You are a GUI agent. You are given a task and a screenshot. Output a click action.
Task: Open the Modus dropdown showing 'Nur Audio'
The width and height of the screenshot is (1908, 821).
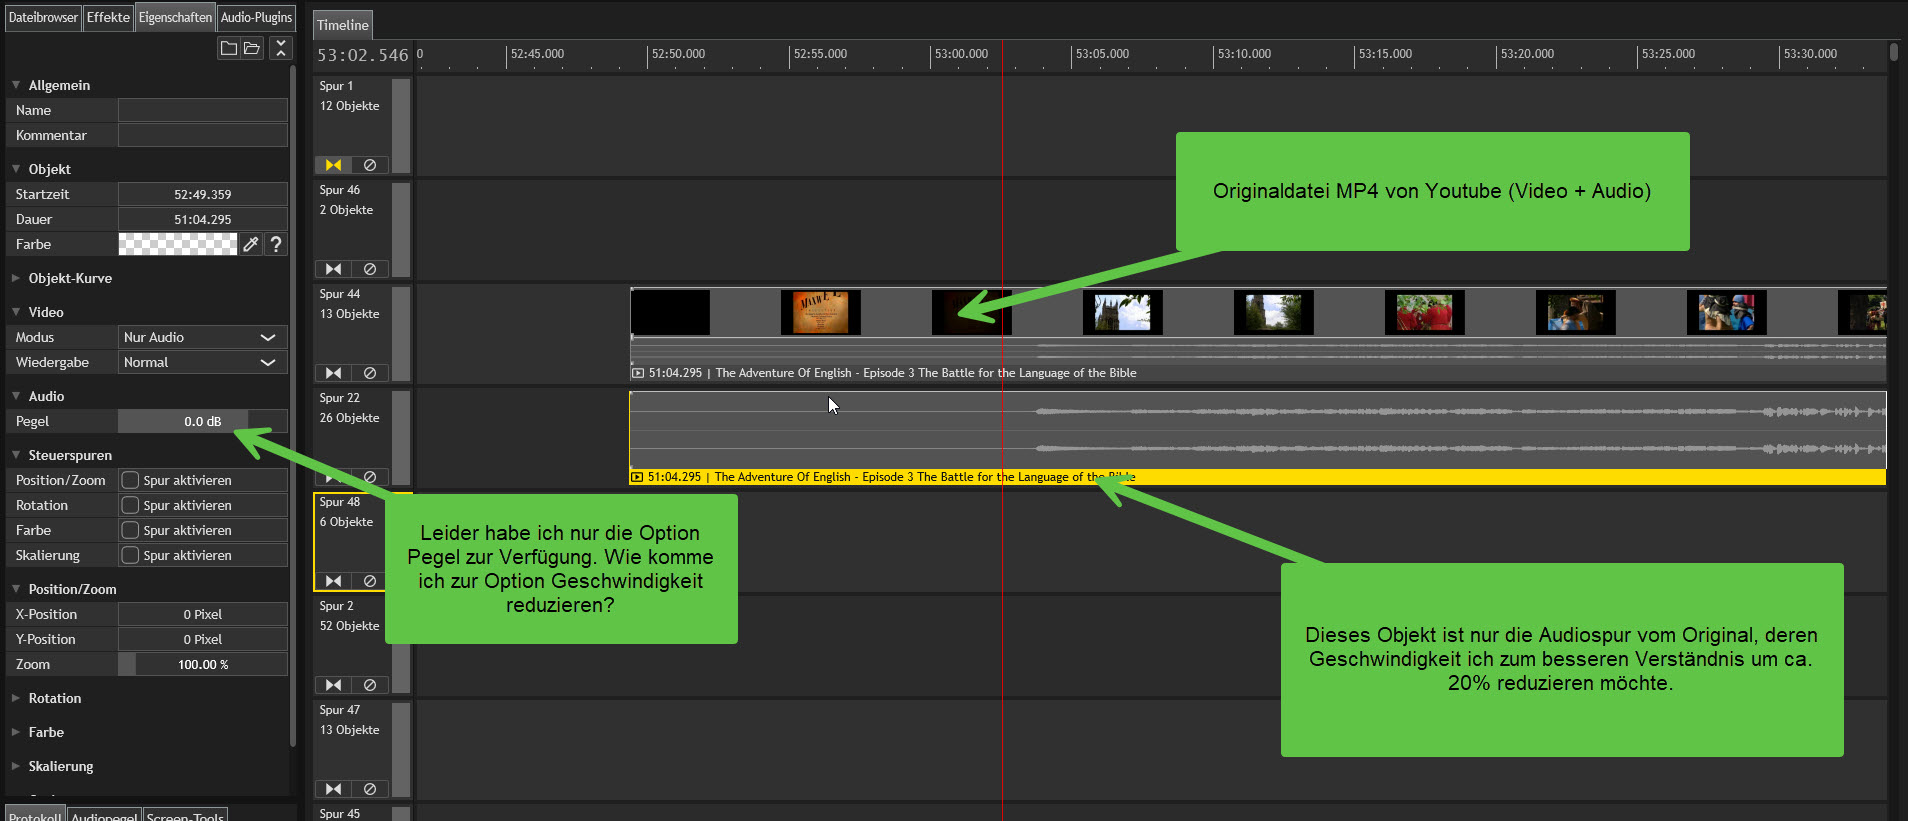[202, 337]
